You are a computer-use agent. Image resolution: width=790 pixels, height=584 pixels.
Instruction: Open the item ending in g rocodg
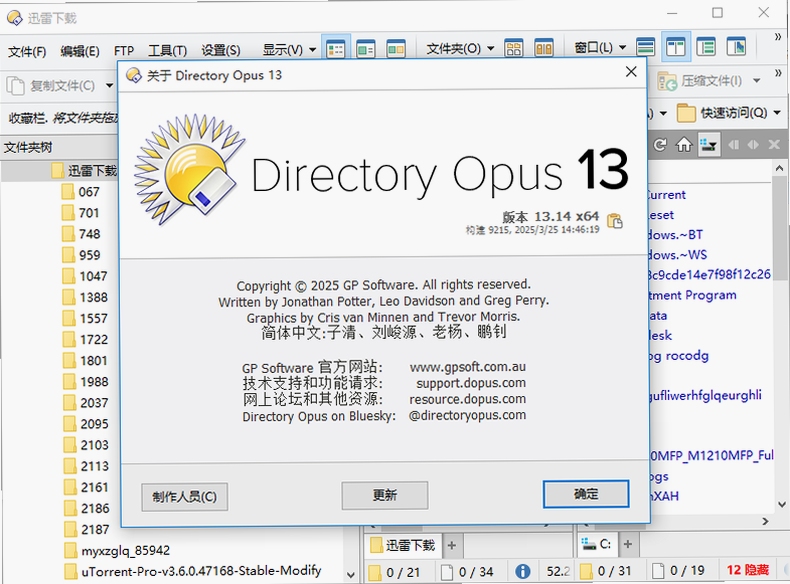click(x=679, y=356)
